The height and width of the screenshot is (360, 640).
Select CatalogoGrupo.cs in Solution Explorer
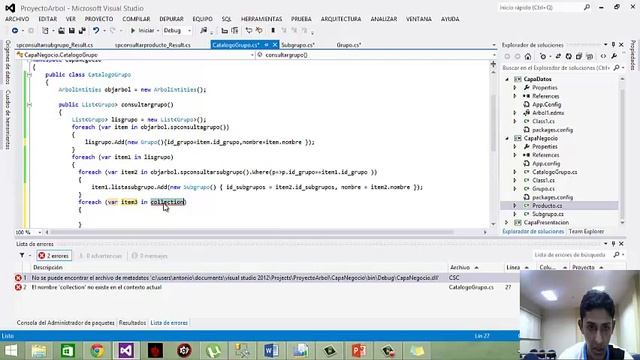[555, 172]
